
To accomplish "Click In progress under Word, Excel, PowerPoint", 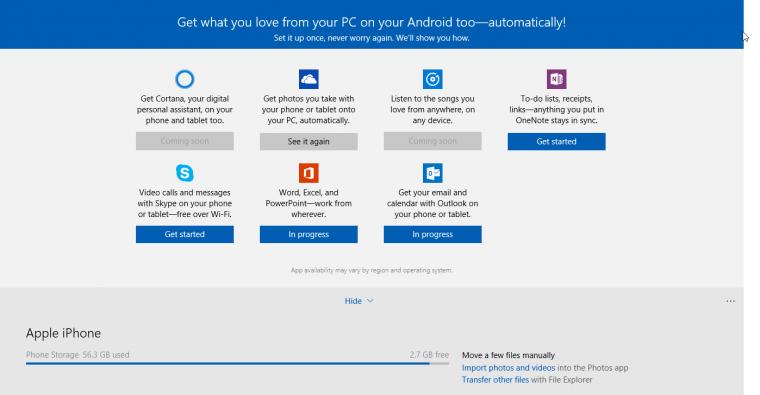I will point(309,234).
